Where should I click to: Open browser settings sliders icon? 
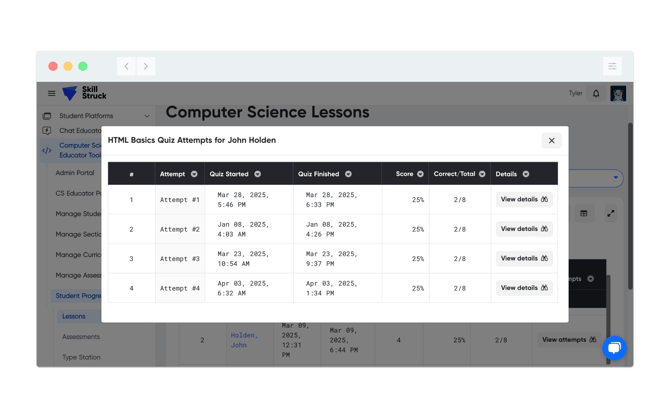(612, 66)
